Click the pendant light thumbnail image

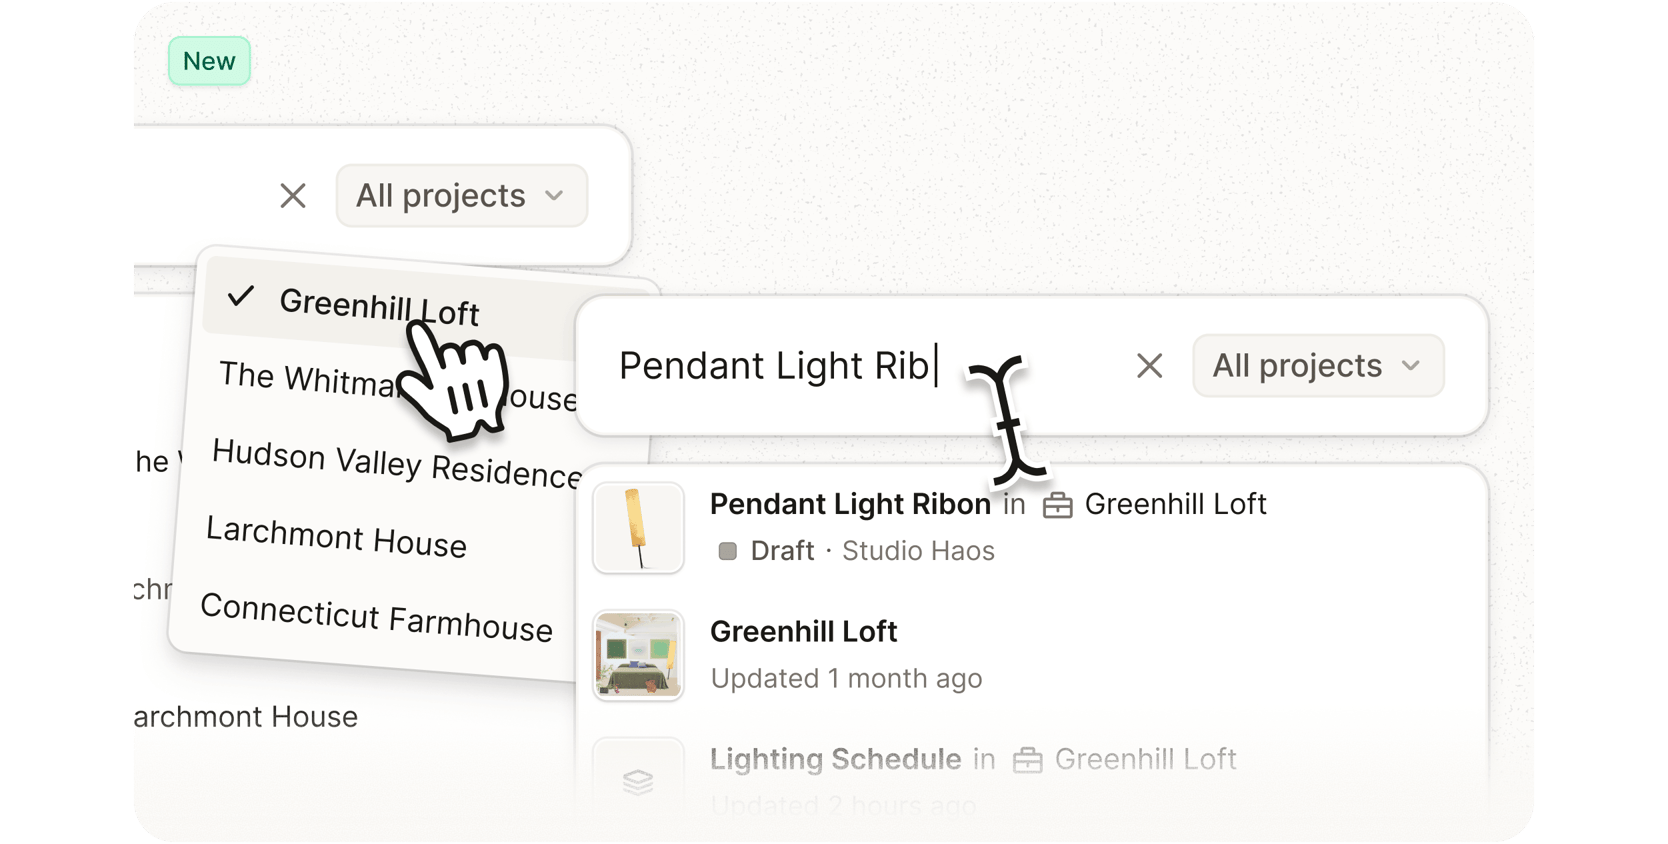tap(638, 528)
